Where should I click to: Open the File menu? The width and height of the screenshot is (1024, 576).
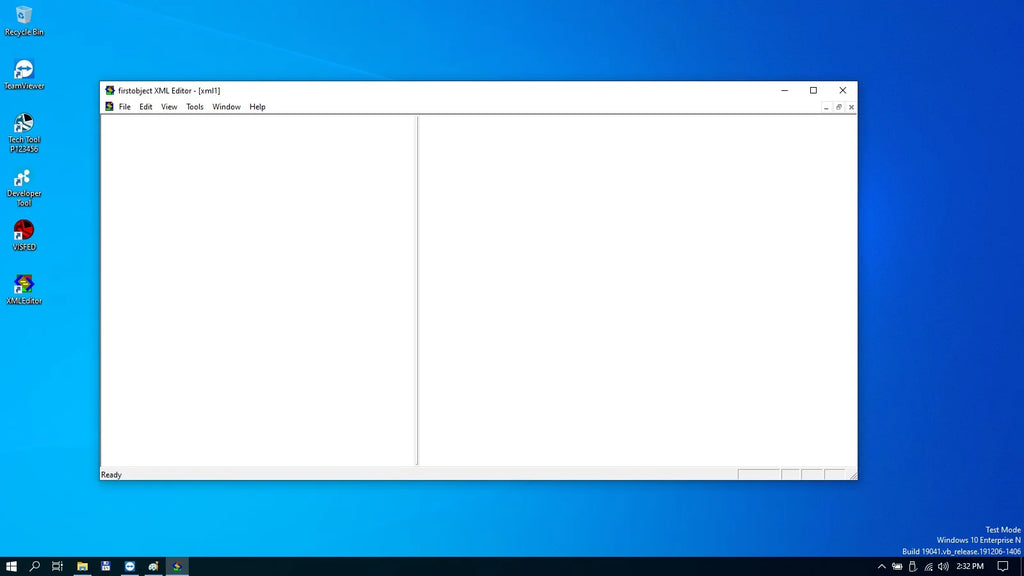124,107
